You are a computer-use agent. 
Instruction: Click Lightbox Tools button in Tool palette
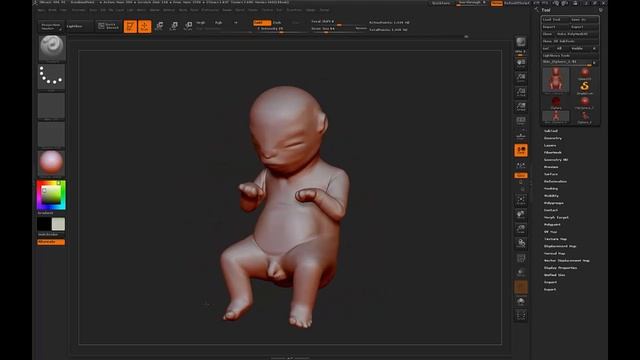point(570,56)
